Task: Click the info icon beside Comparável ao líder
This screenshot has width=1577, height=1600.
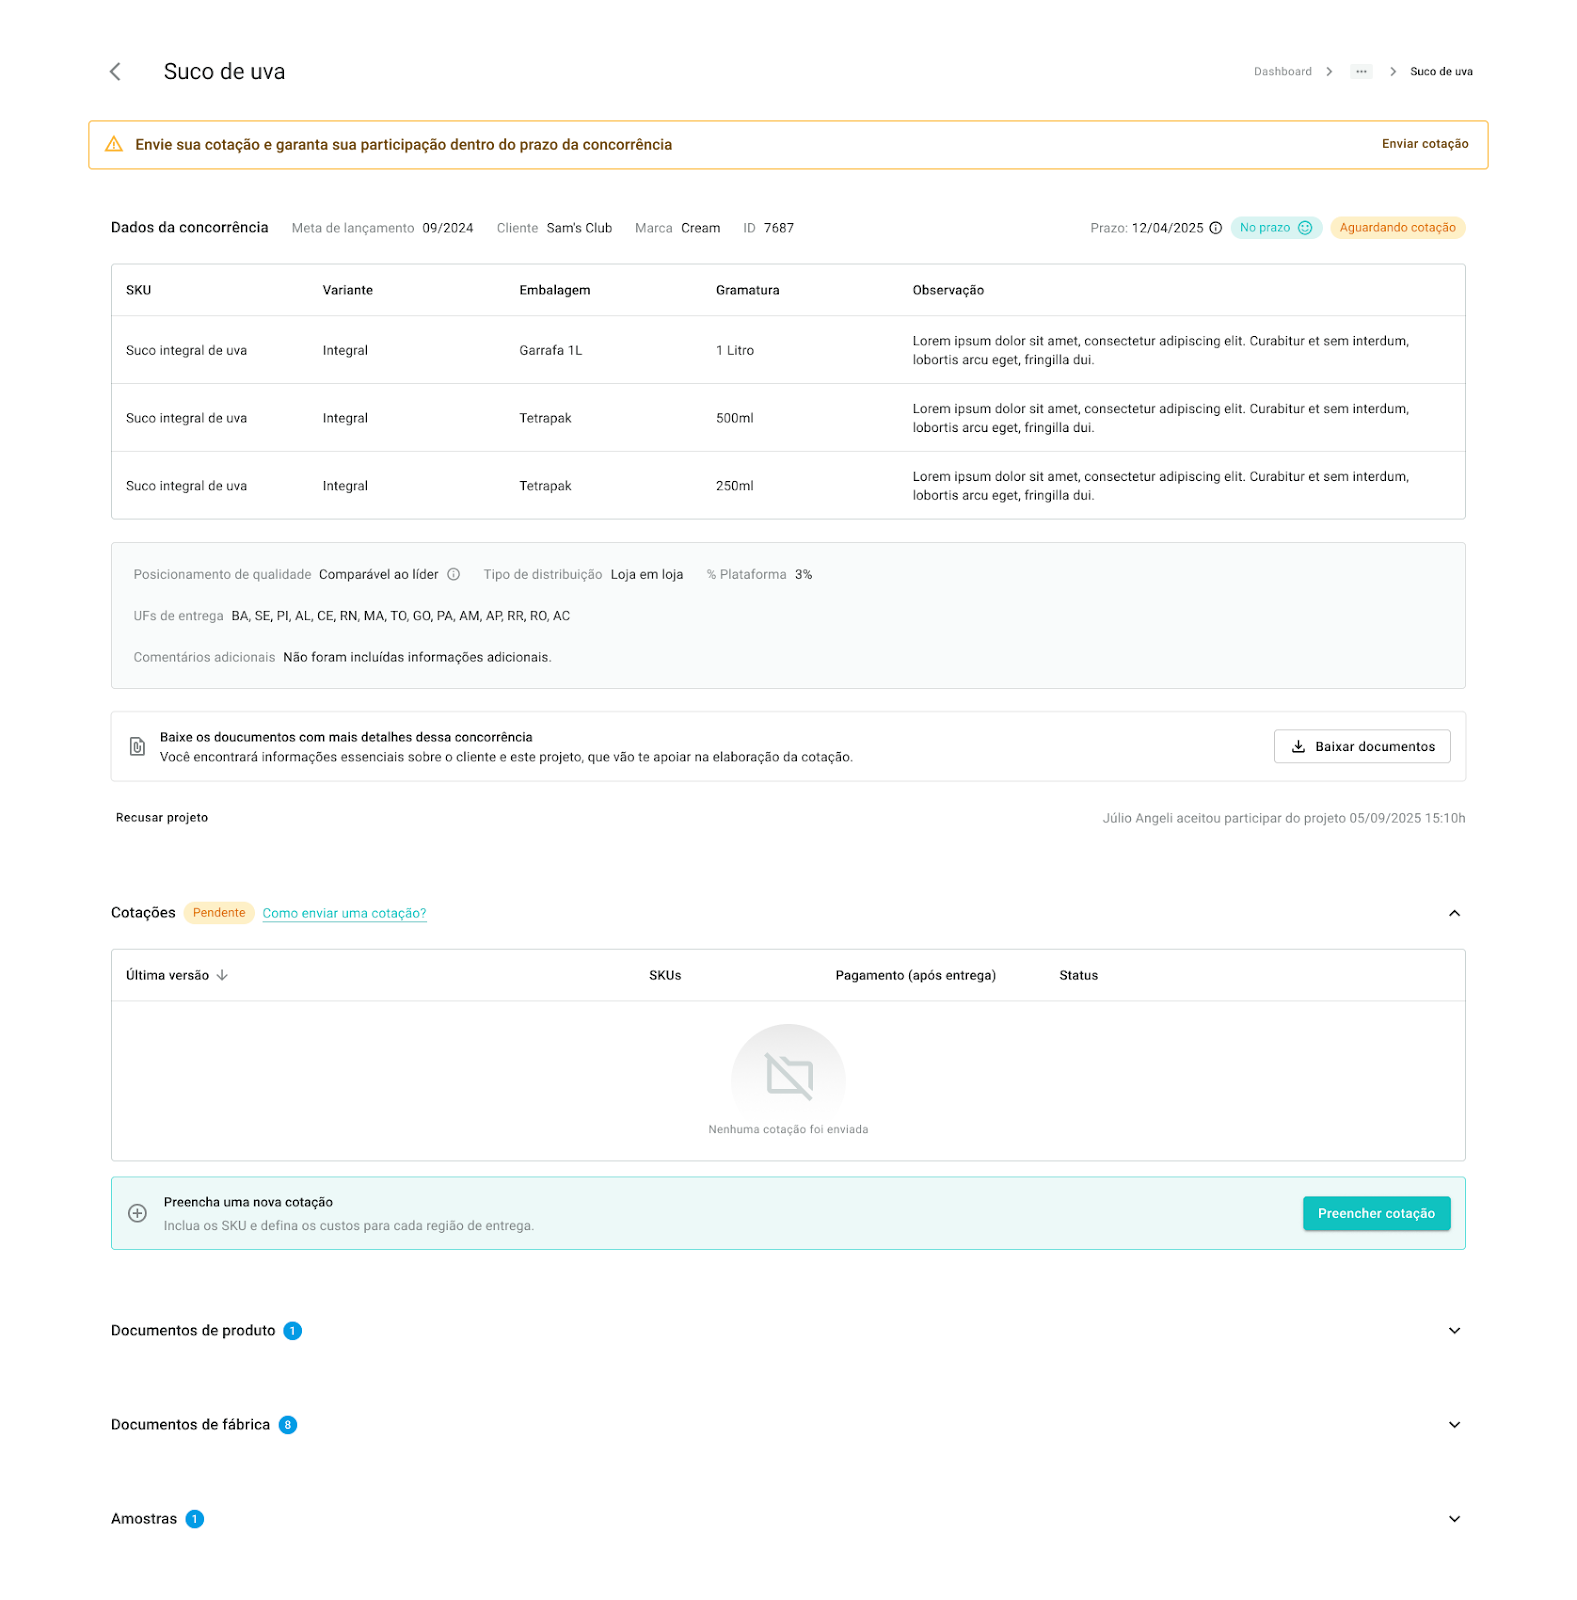Action: (x=453, y=574)
